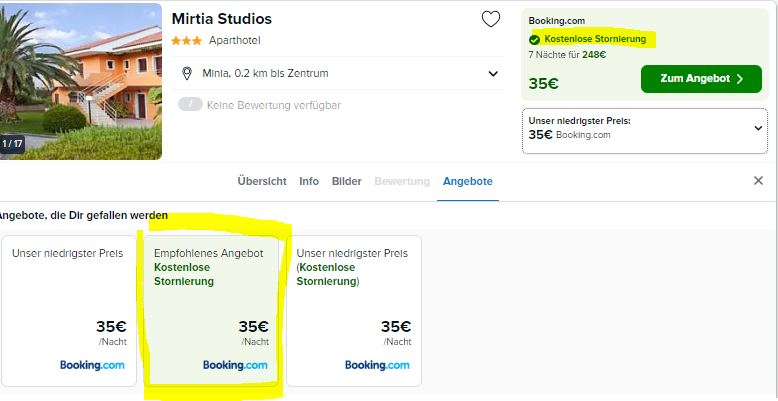This screenshot has height=401, width=778.
Task: Click Booking.com logo in Empfohlenes Angebot card
Action: click(235, 365)
